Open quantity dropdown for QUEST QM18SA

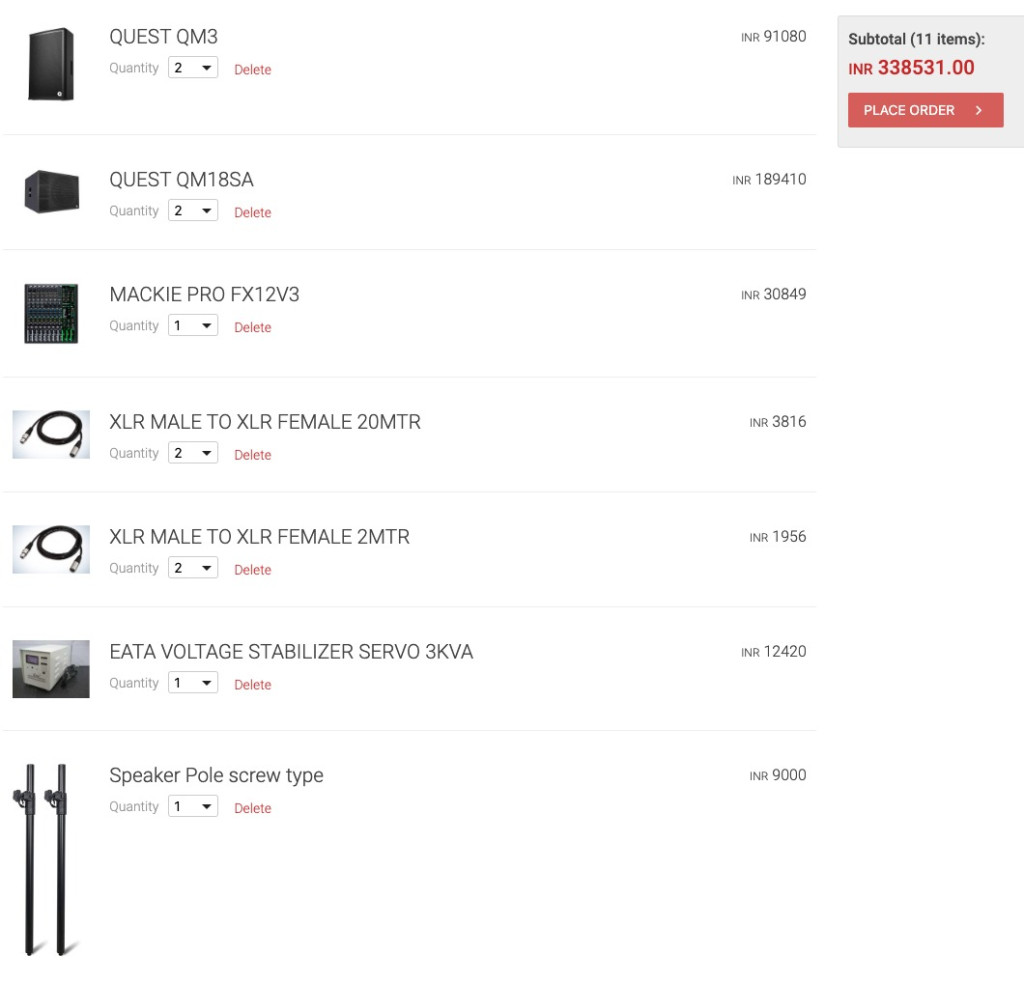[x=193, y=211]
